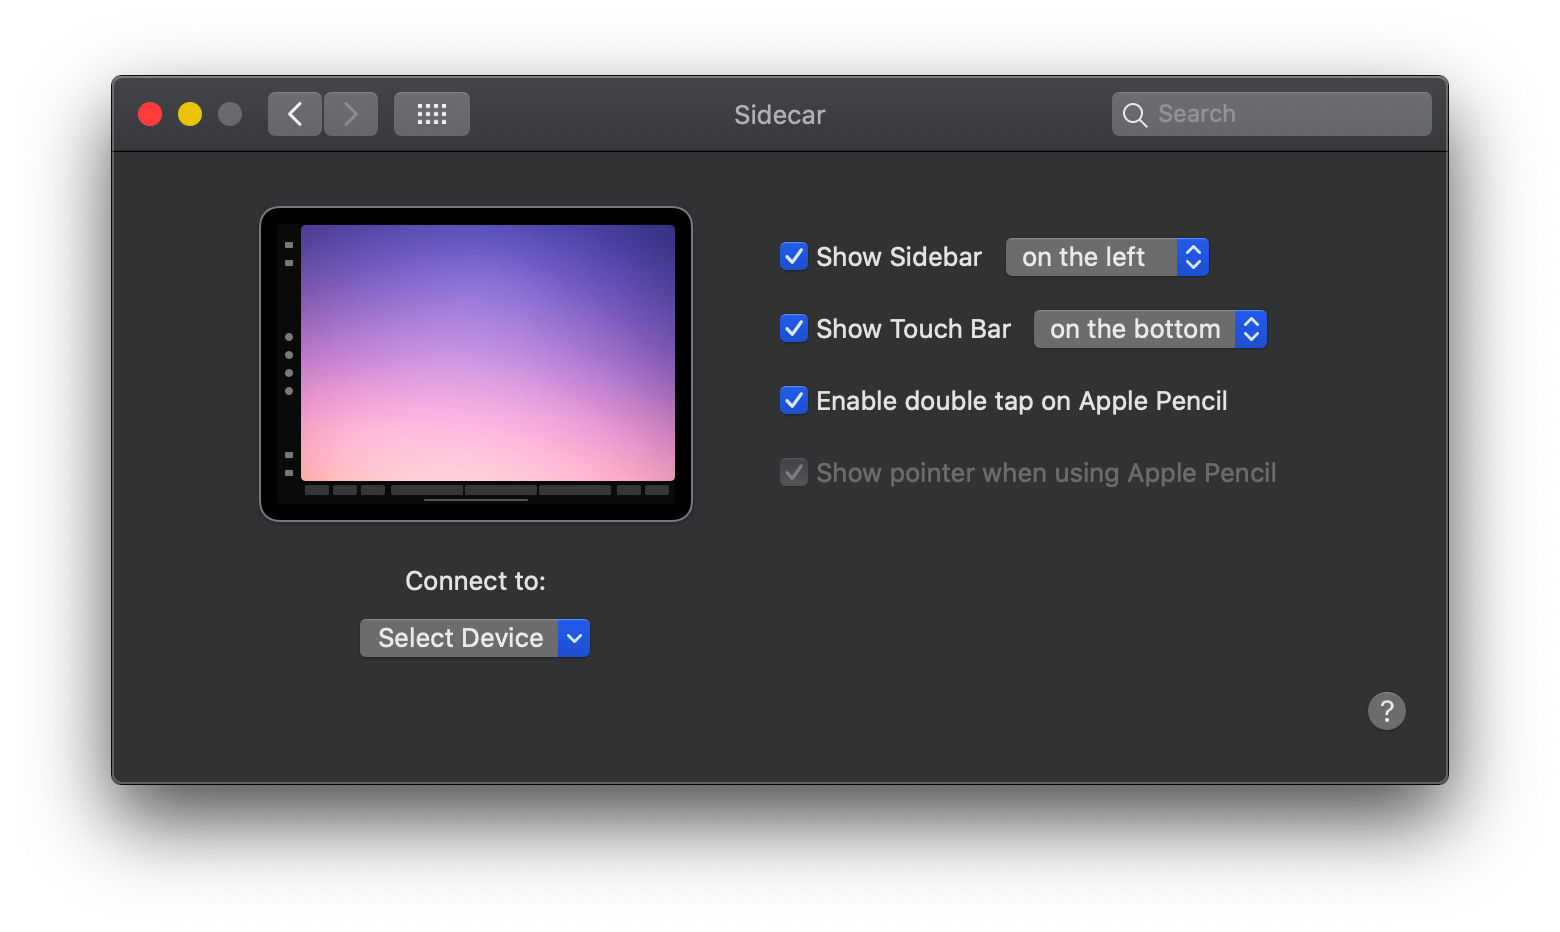The height and width of the screenshot is (932, 1560).
Task: Expand the Select Device dropdown
Action: pos(475,638)
